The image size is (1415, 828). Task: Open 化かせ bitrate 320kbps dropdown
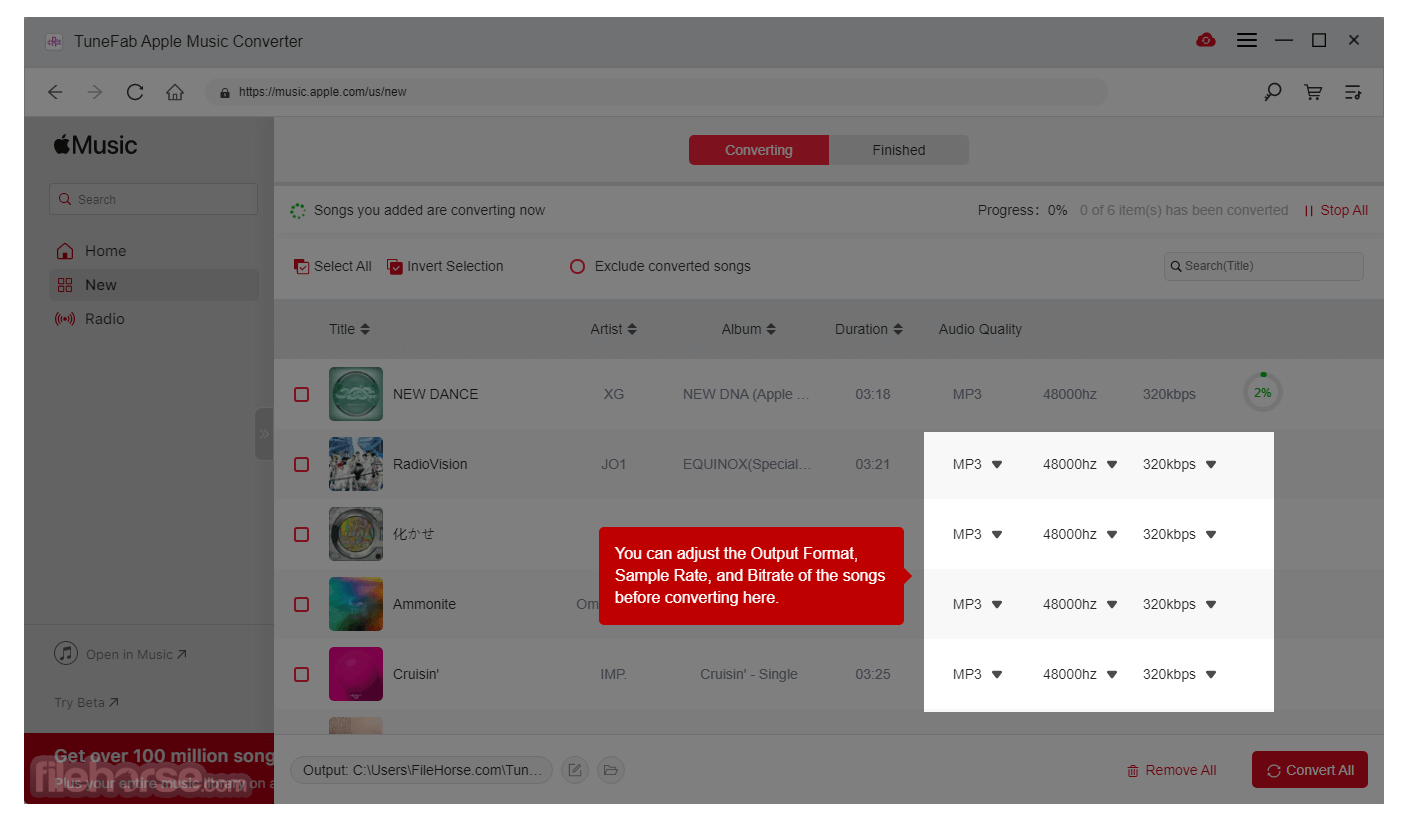(1180, 534)
